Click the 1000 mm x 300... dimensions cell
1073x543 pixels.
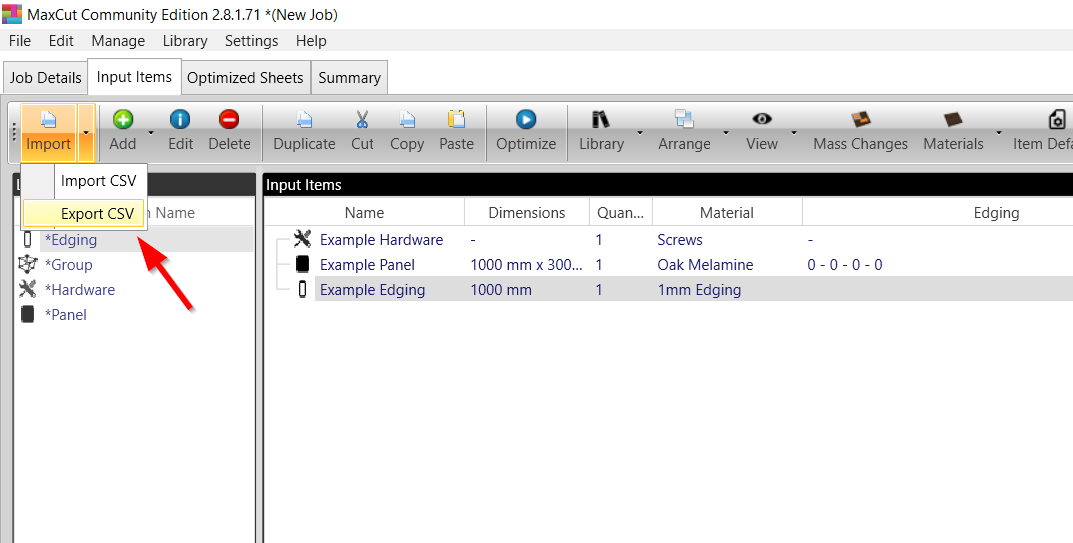(x=526, y=265)
